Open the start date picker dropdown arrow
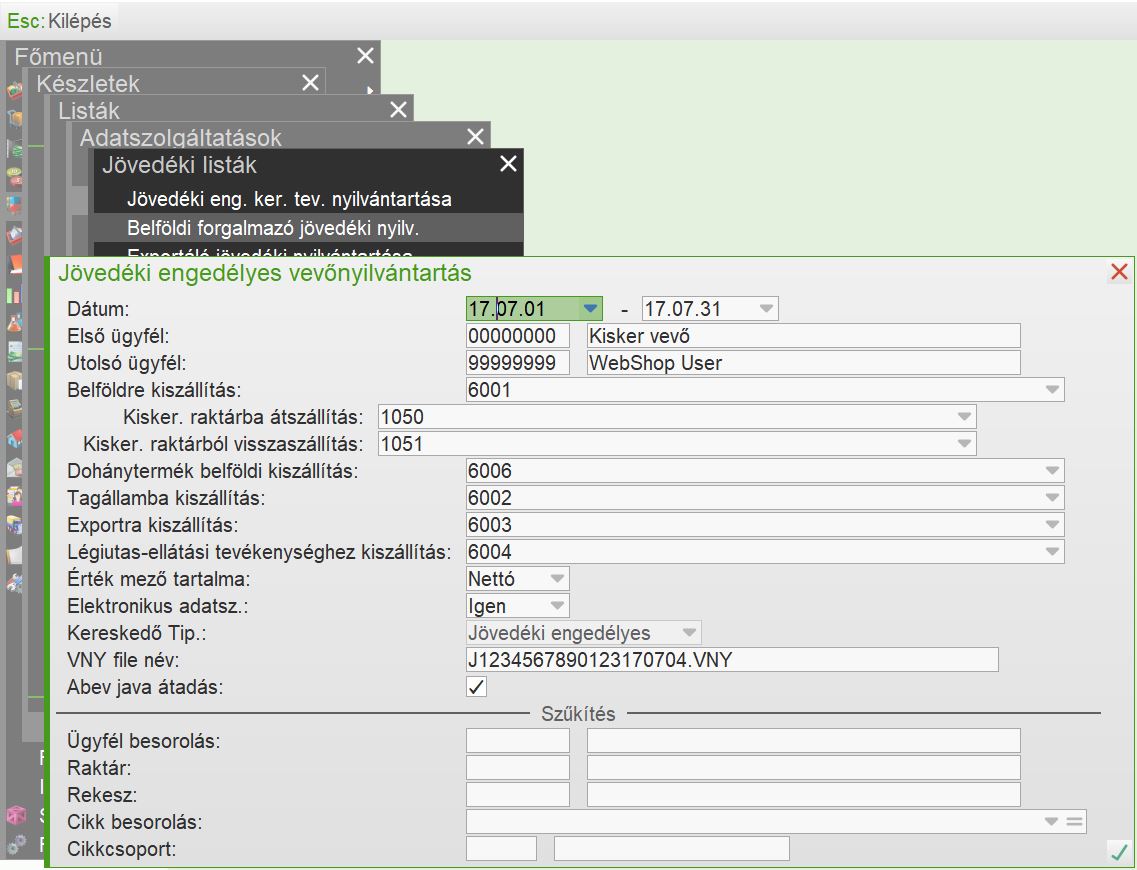The width and height of the screenshot is (1137, 870). coord(591,309)
